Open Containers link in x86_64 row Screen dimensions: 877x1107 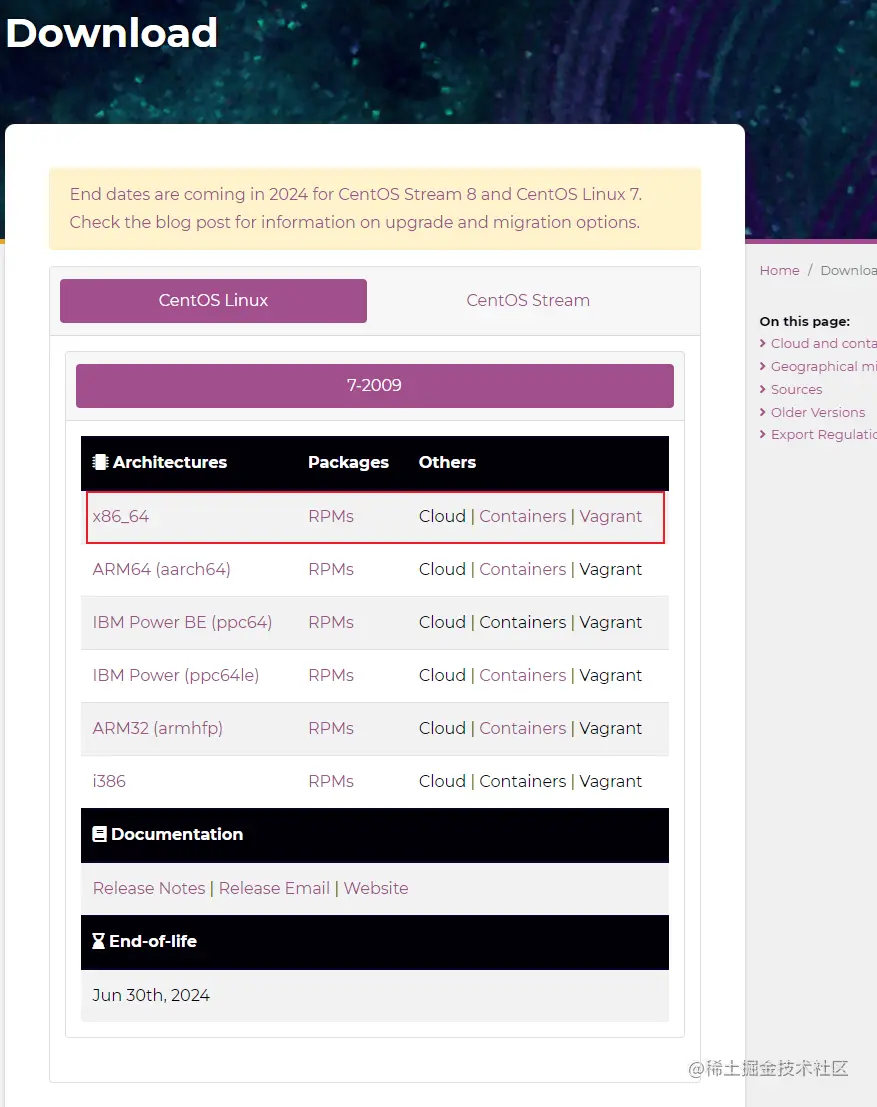pos(523,517)
